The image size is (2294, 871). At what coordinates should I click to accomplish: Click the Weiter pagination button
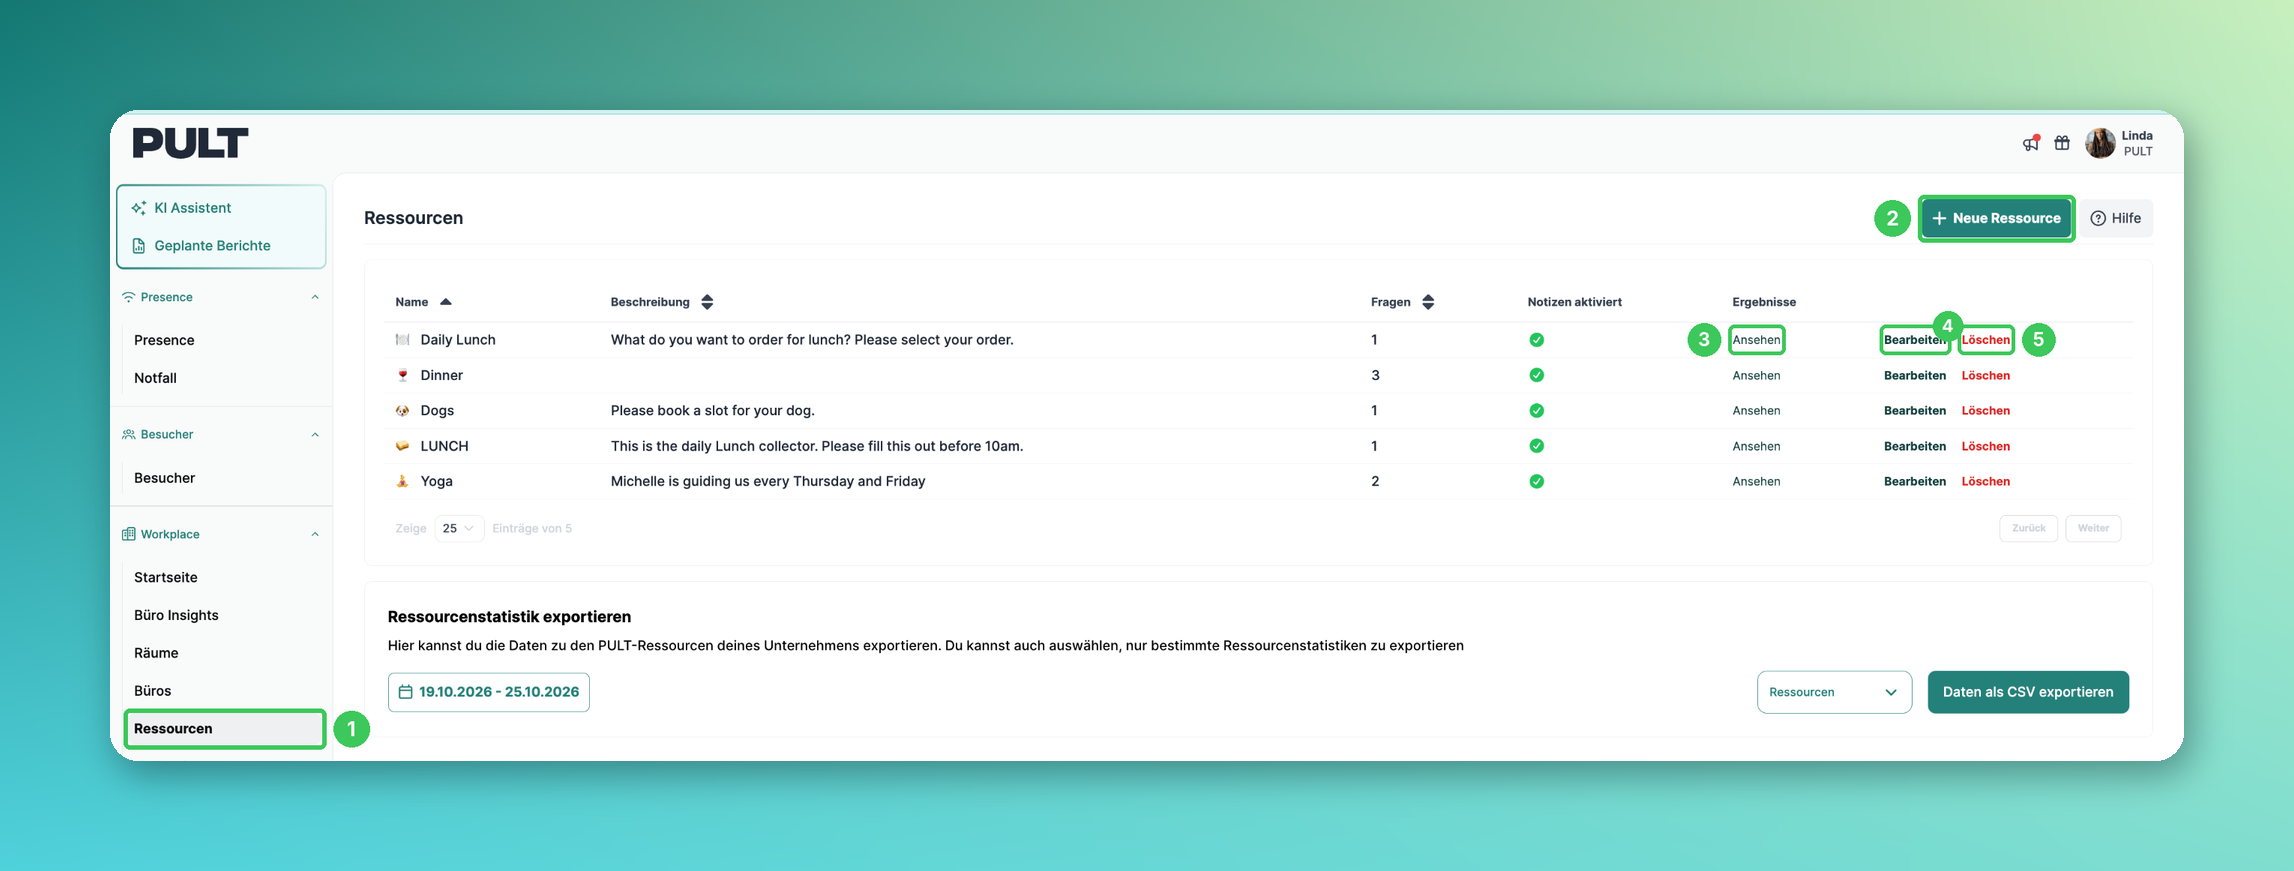coord(2093,528)
